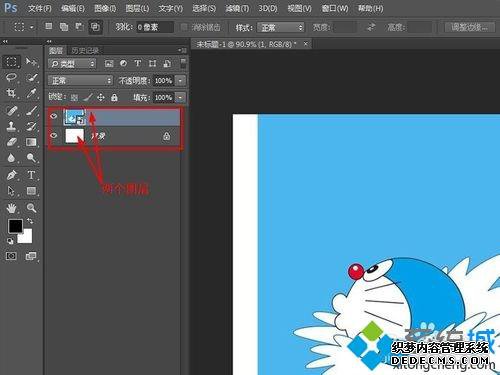Screen dimensions: 500x375
Task: Select the Dodge tool
Action: (x=31, y=158)
